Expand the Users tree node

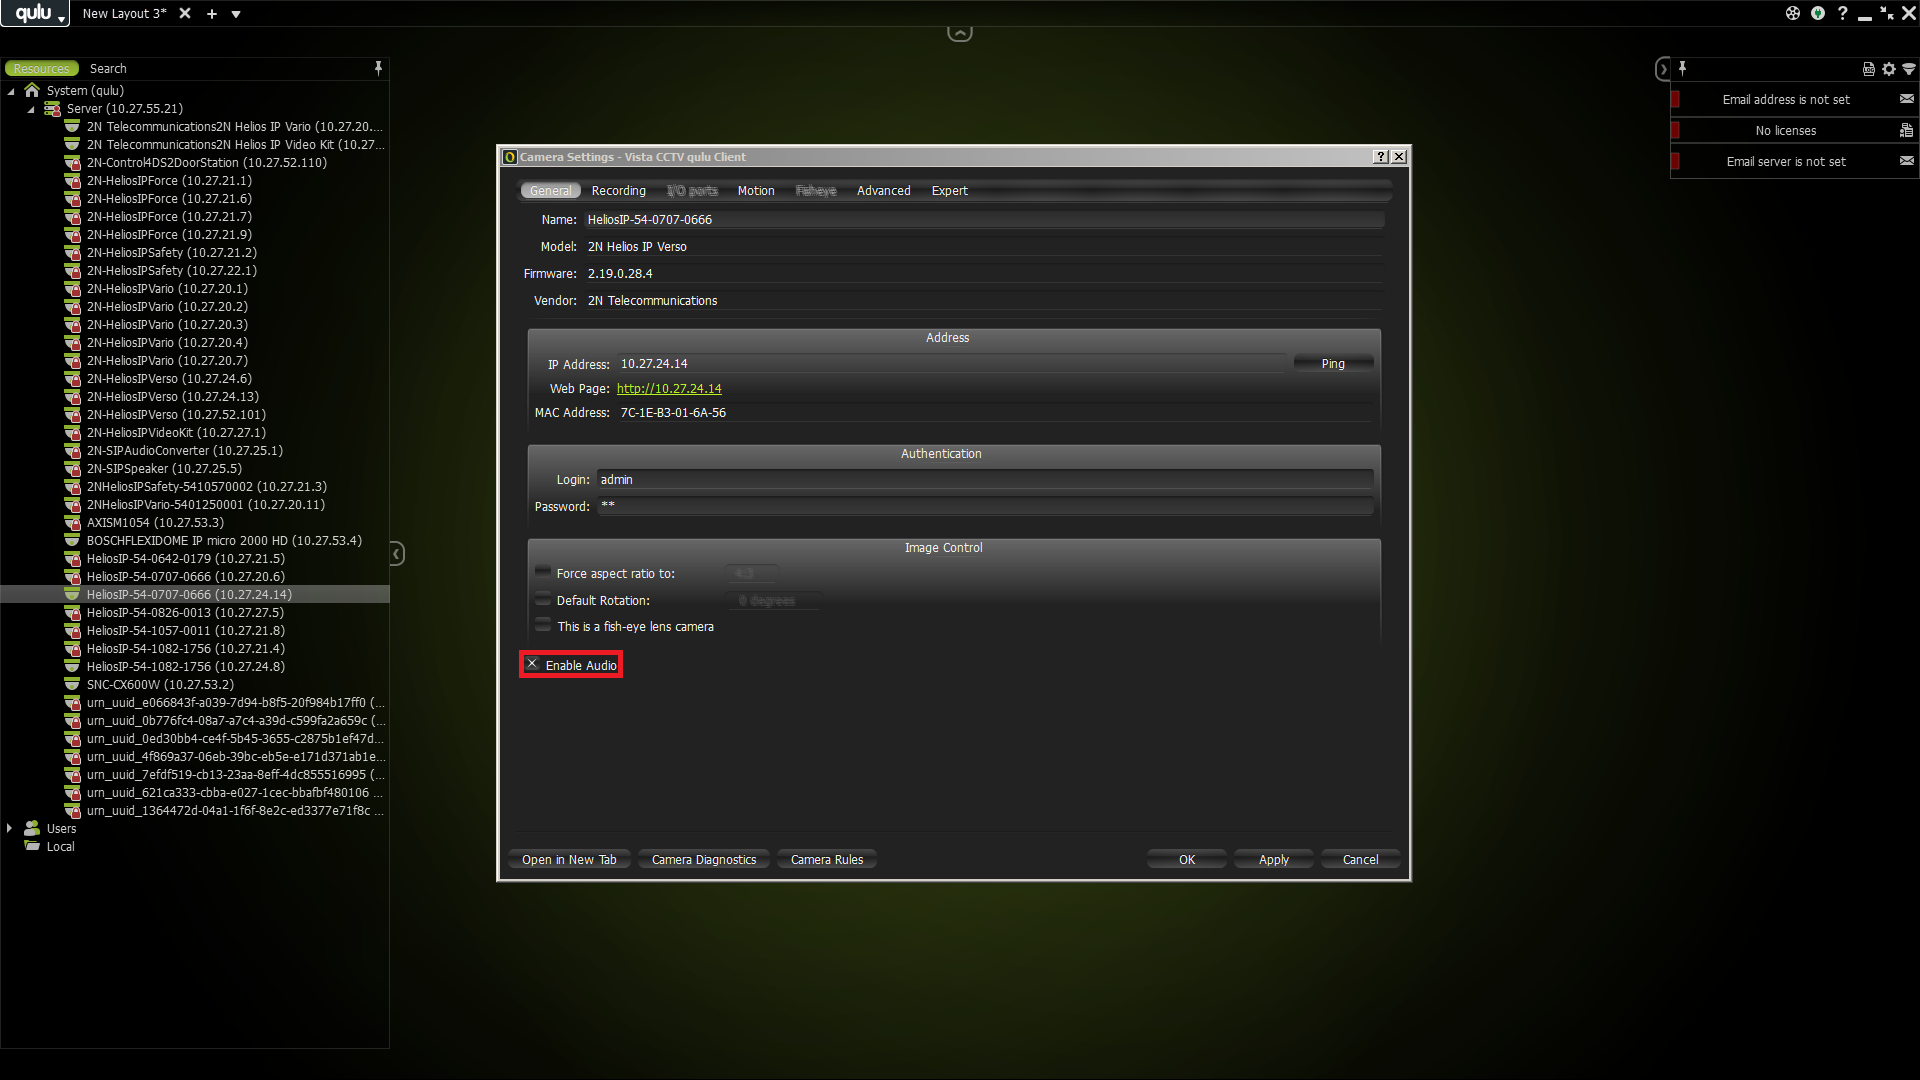(x=10, y=828)
